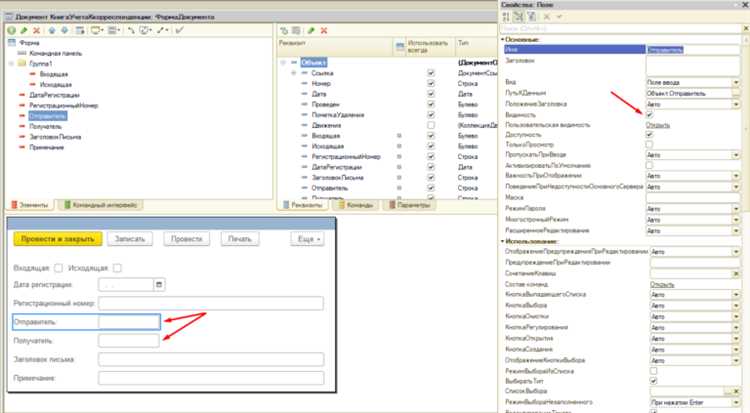Click the green add element icon in form elements toolbar
This screenshot has width=750, height=413.
11,30
